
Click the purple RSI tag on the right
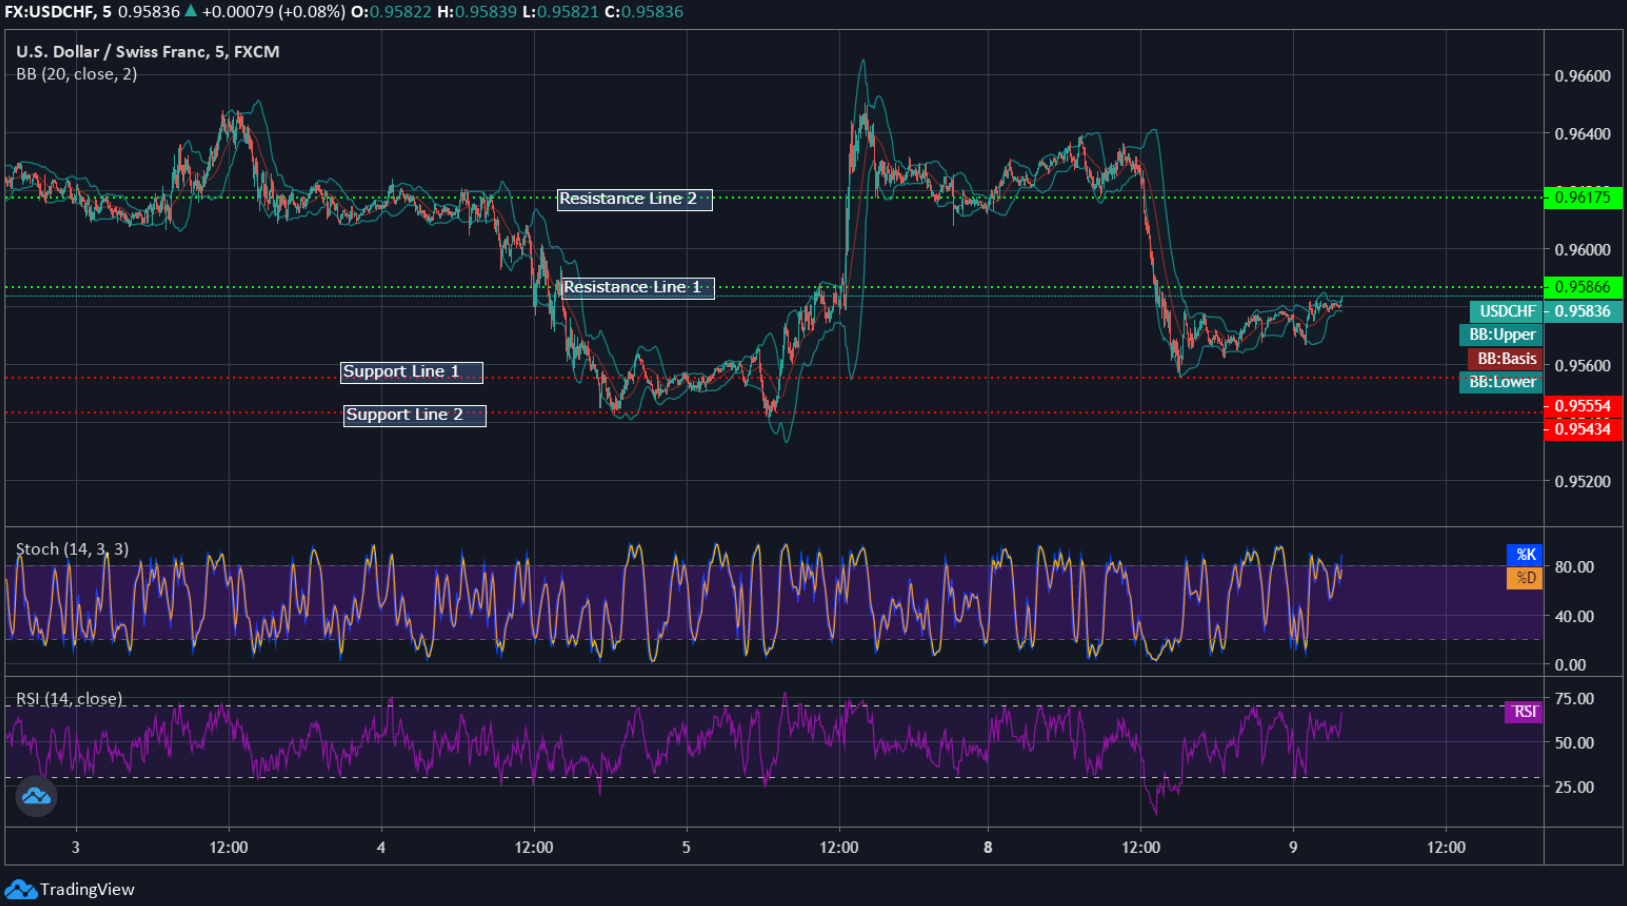1523,712
